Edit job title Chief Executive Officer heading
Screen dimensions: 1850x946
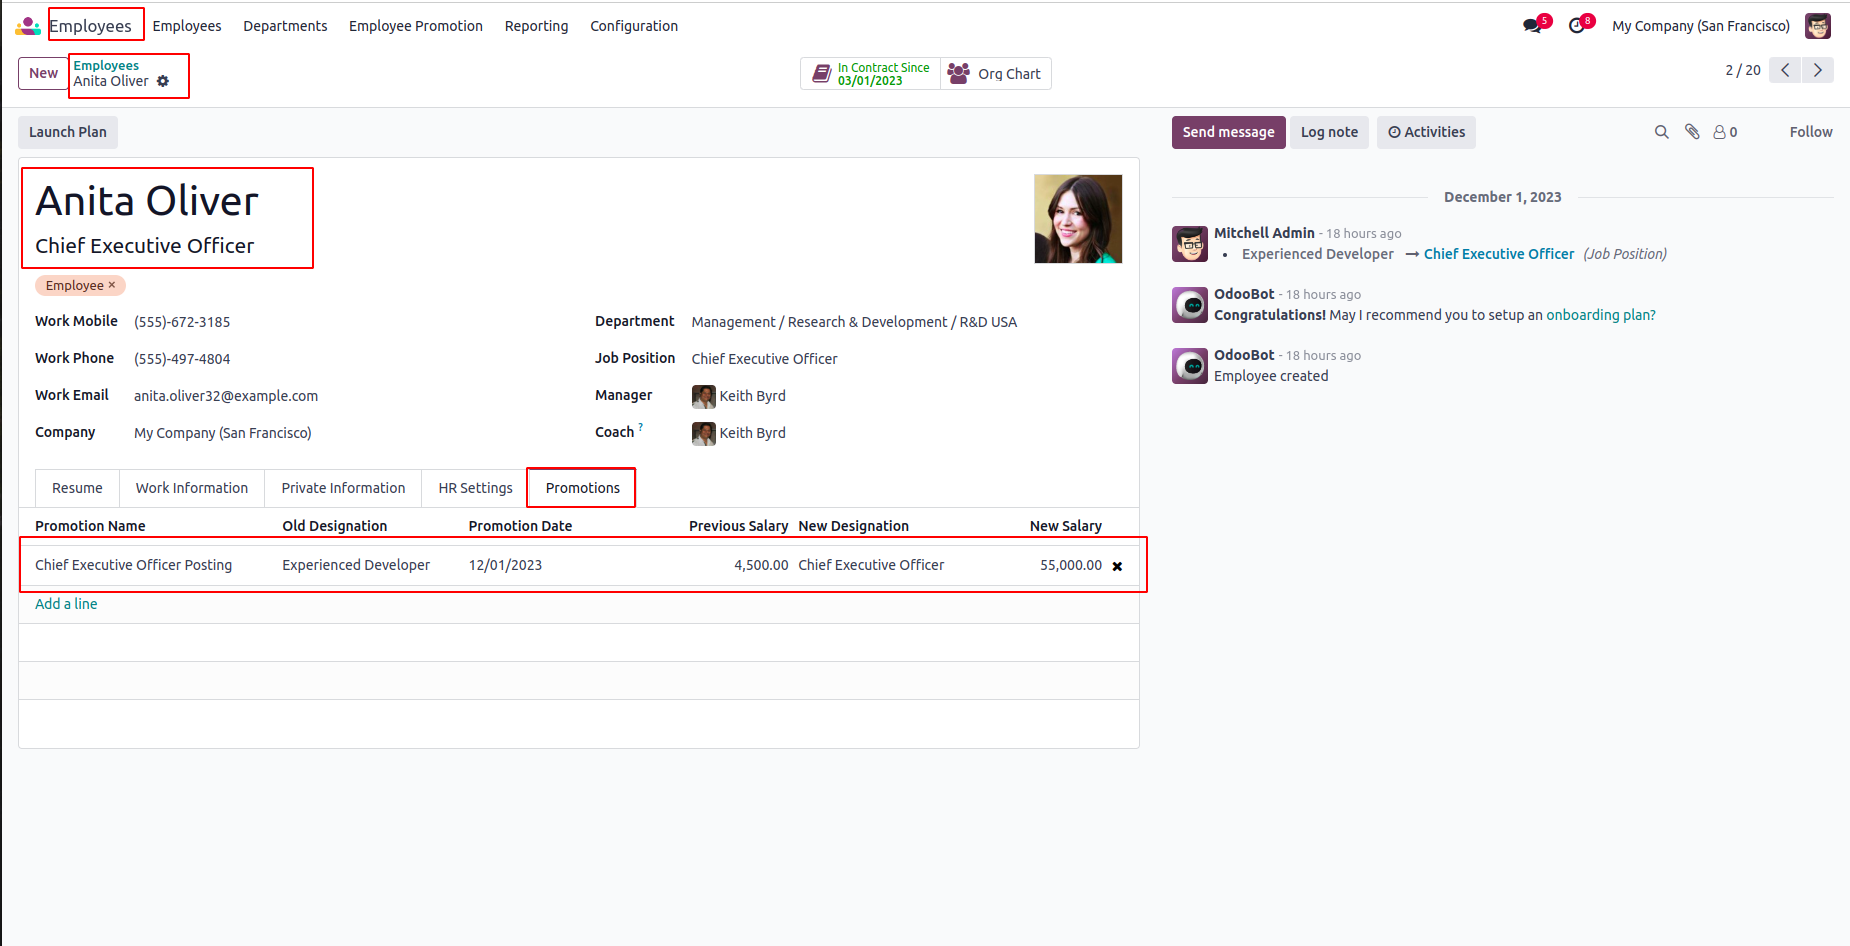(x=144, y=246)
